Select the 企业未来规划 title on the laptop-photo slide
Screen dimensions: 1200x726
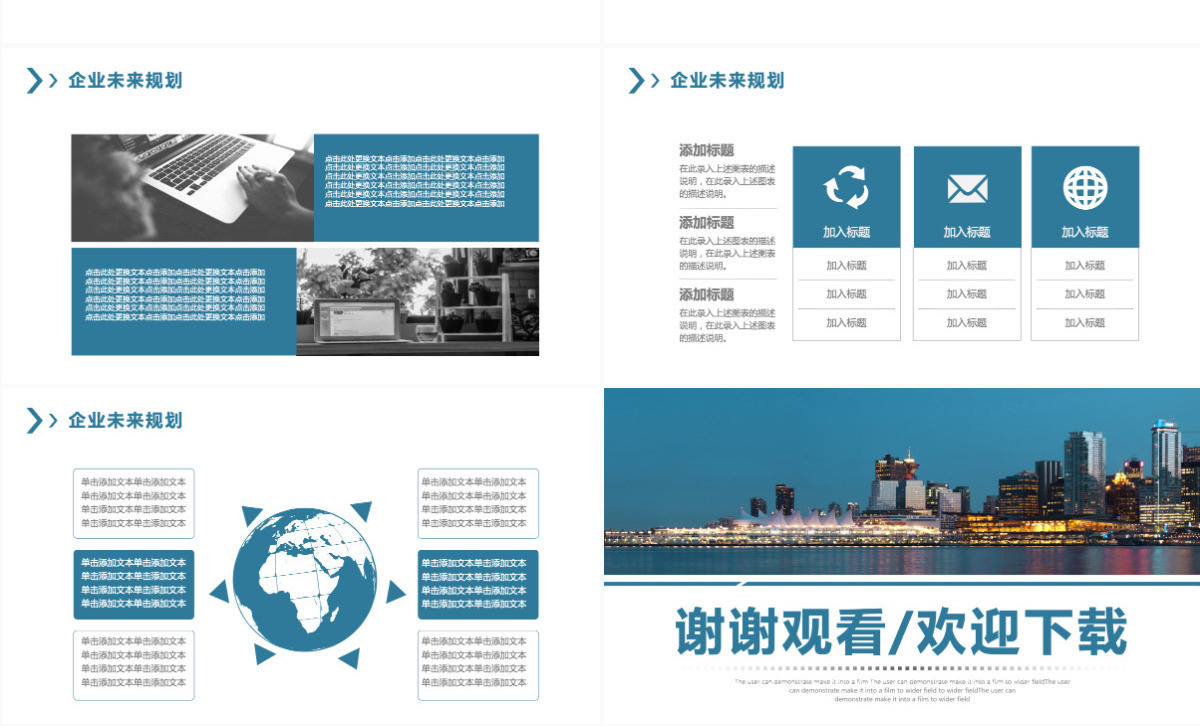point(125,81)
